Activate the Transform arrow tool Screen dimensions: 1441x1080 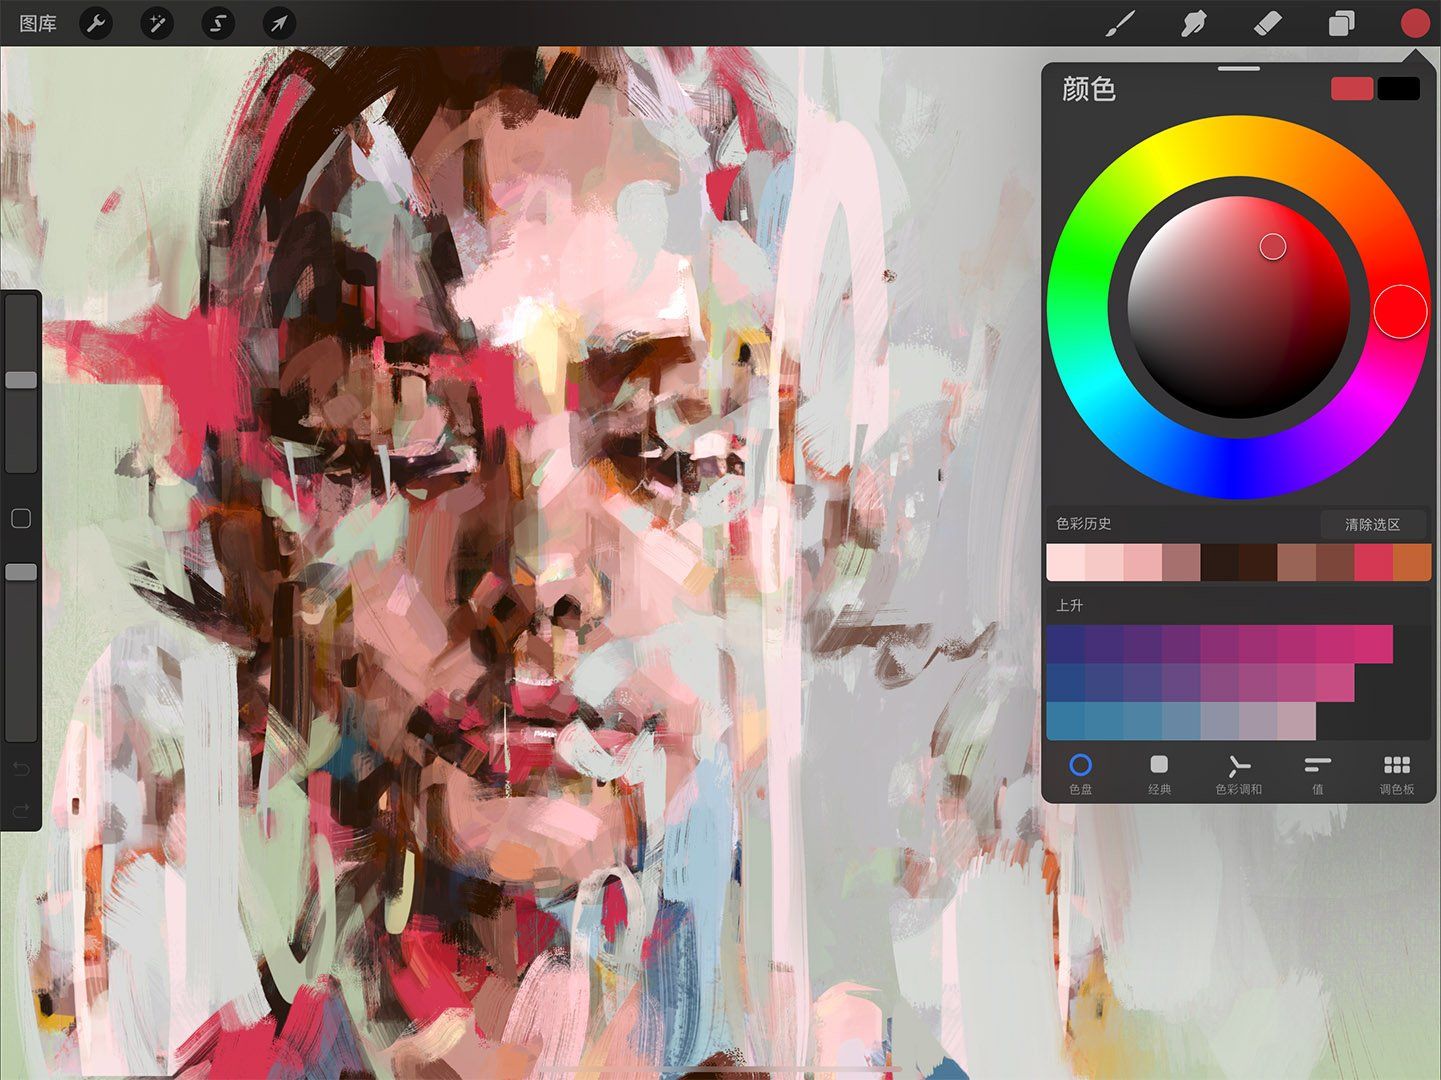pos(277,23)
